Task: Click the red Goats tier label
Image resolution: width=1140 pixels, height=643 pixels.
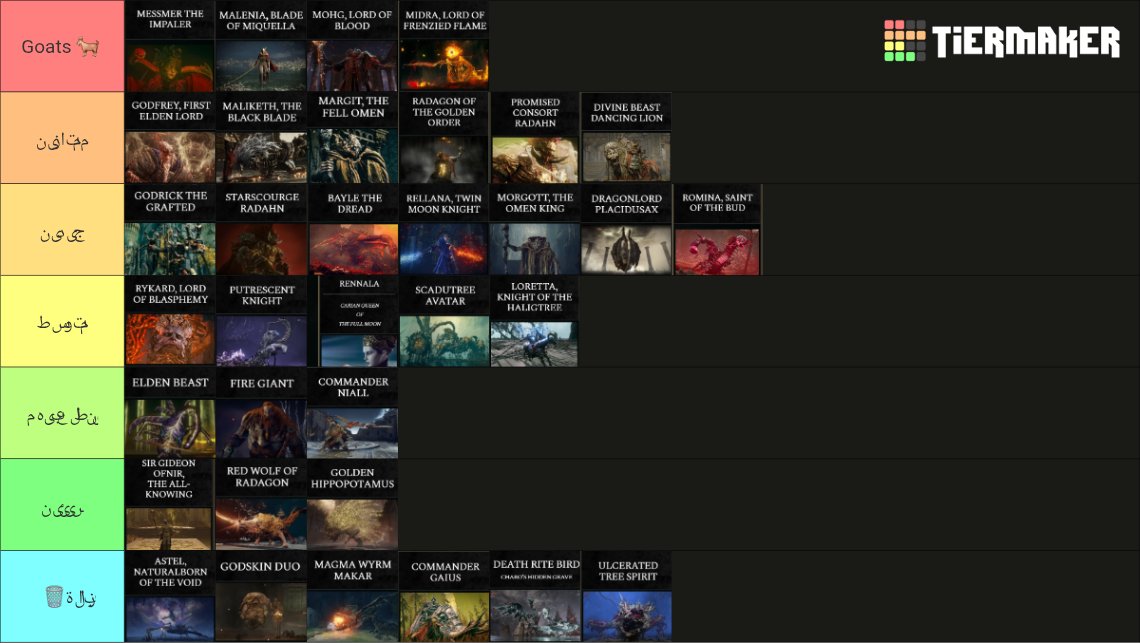Action: coord(62,46)
